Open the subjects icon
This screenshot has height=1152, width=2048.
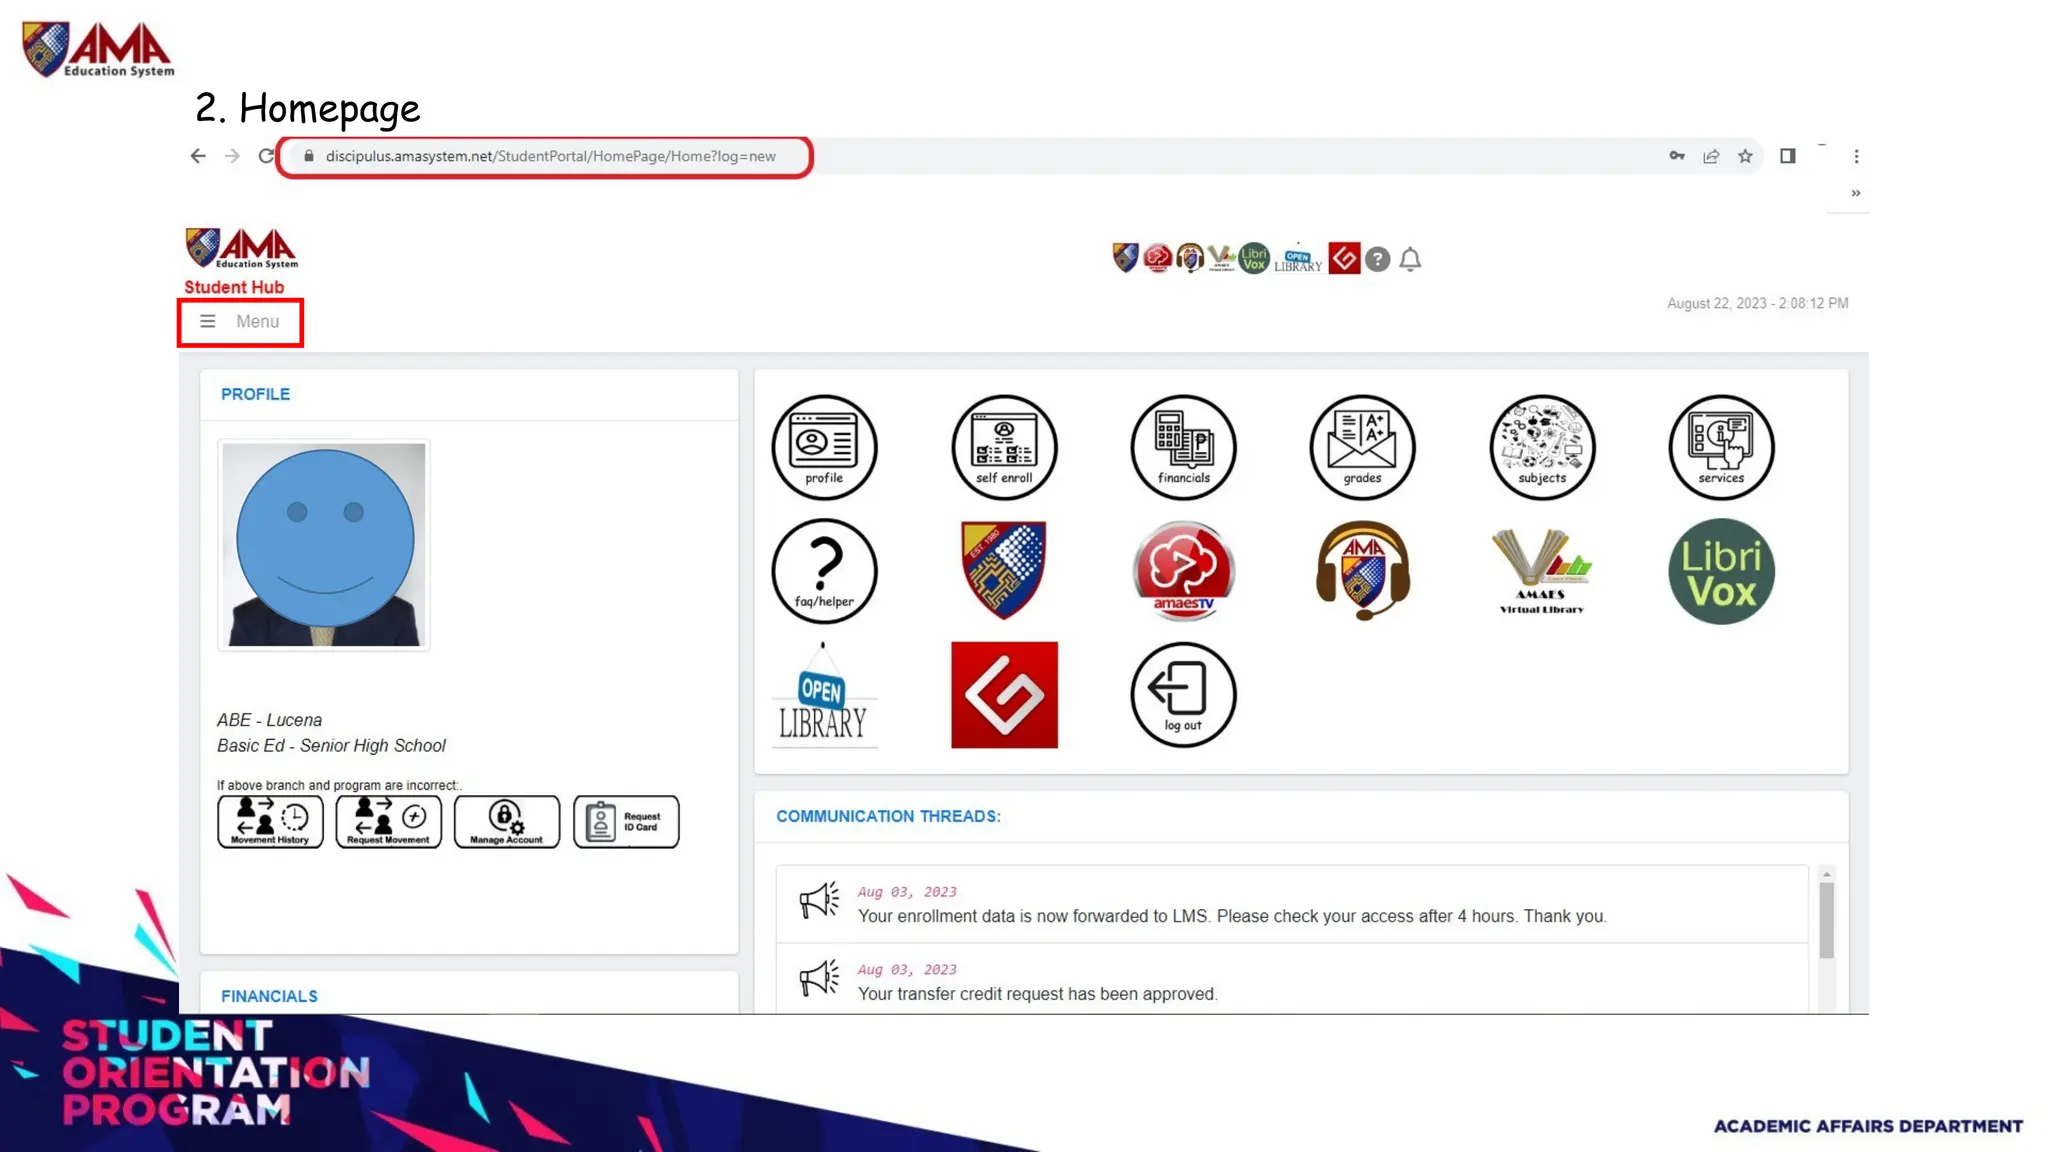[x=1542, y=447]
